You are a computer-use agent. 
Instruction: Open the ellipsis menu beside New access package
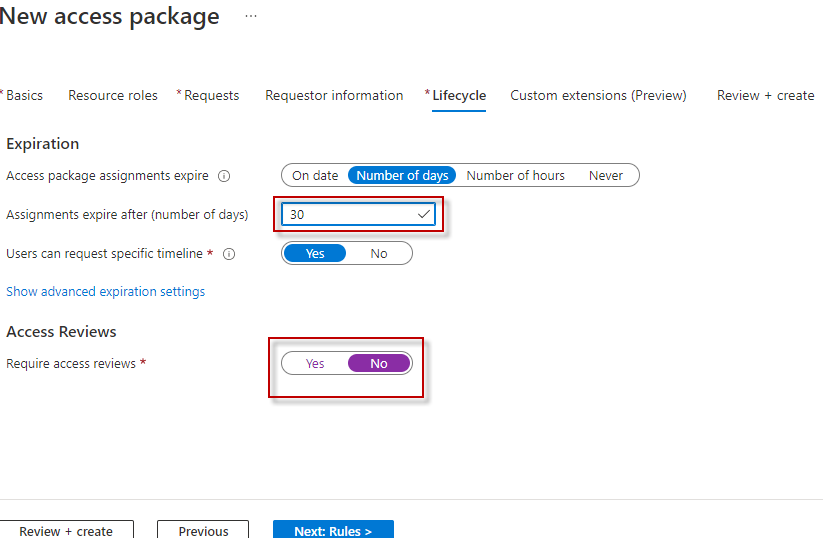pos(250,17)
